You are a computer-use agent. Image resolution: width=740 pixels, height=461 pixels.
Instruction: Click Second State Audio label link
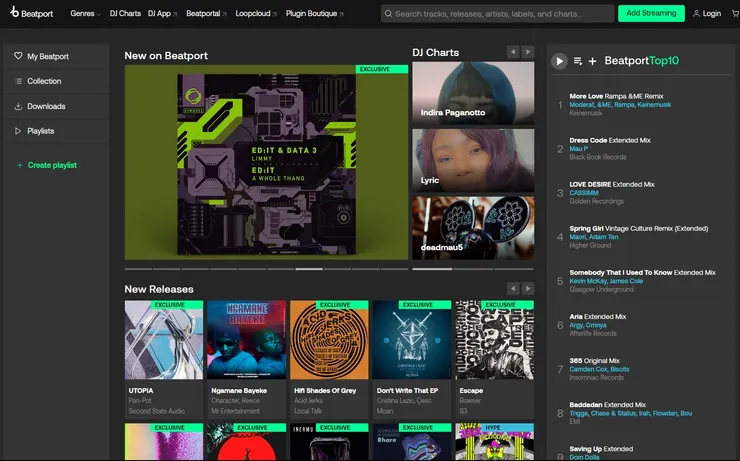(156, 411)
